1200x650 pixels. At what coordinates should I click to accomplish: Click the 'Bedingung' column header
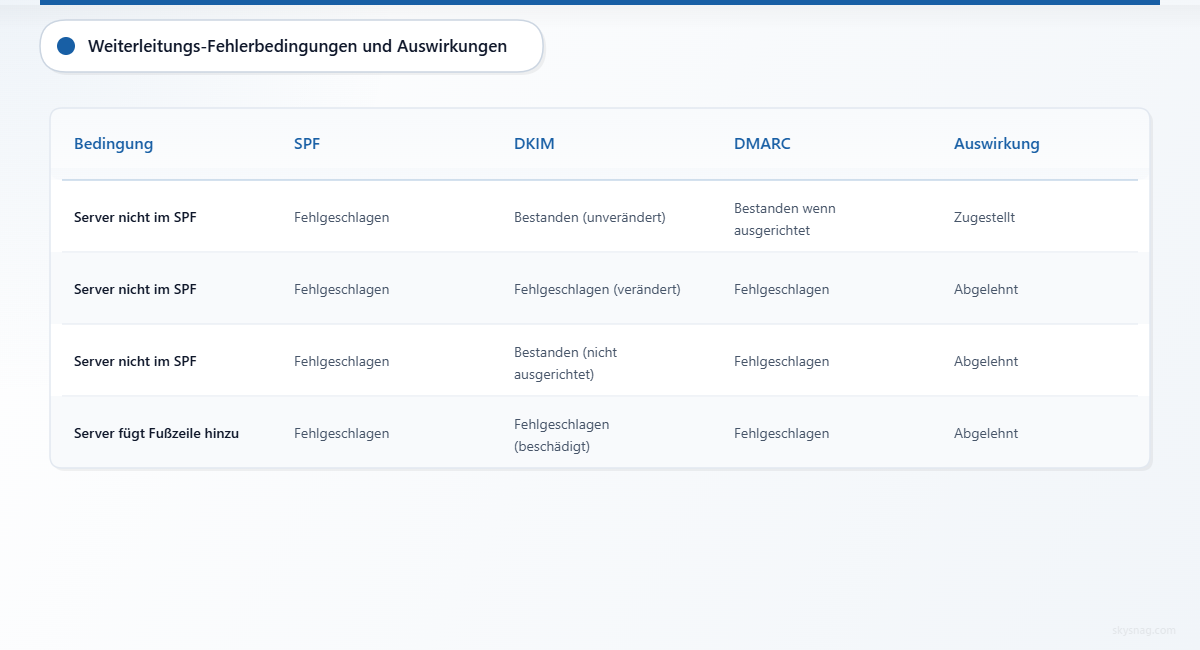[113, 144]
